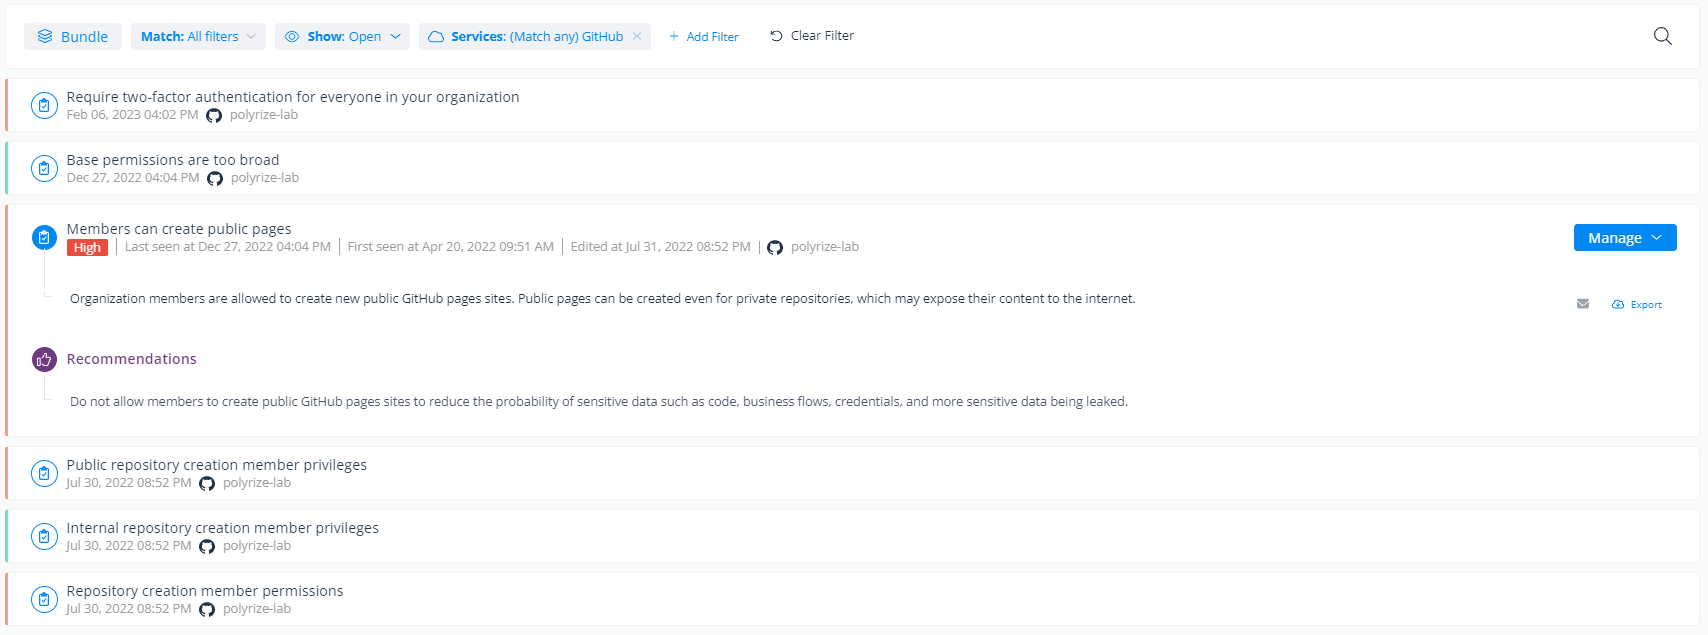Open the Show: Open dropdown
This screenshot has width=1708, height=635.
343,36
